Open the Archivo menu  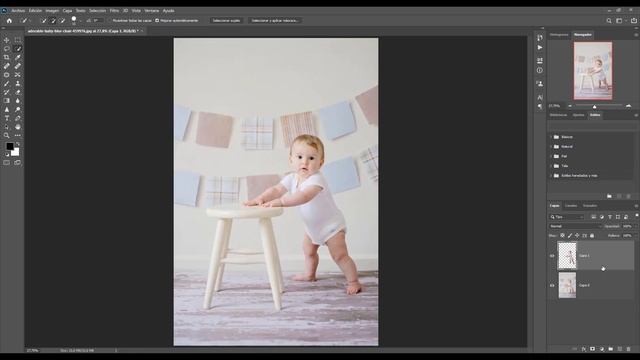pyautogui.click(x=18, y=11)
